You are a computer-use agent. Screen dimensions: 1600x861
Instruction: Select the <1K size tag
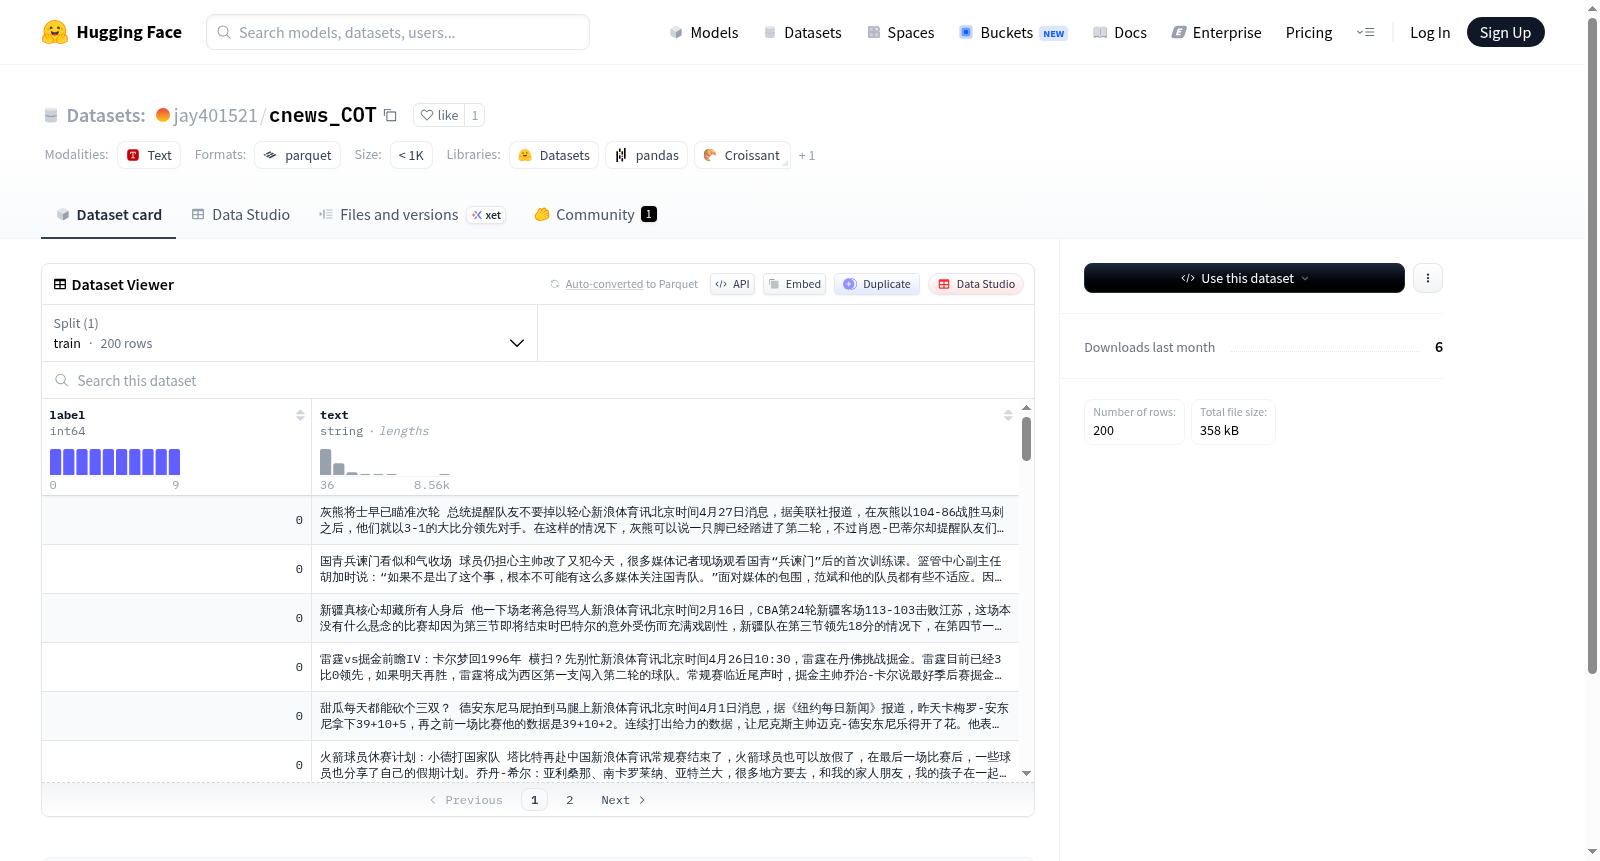411,155
